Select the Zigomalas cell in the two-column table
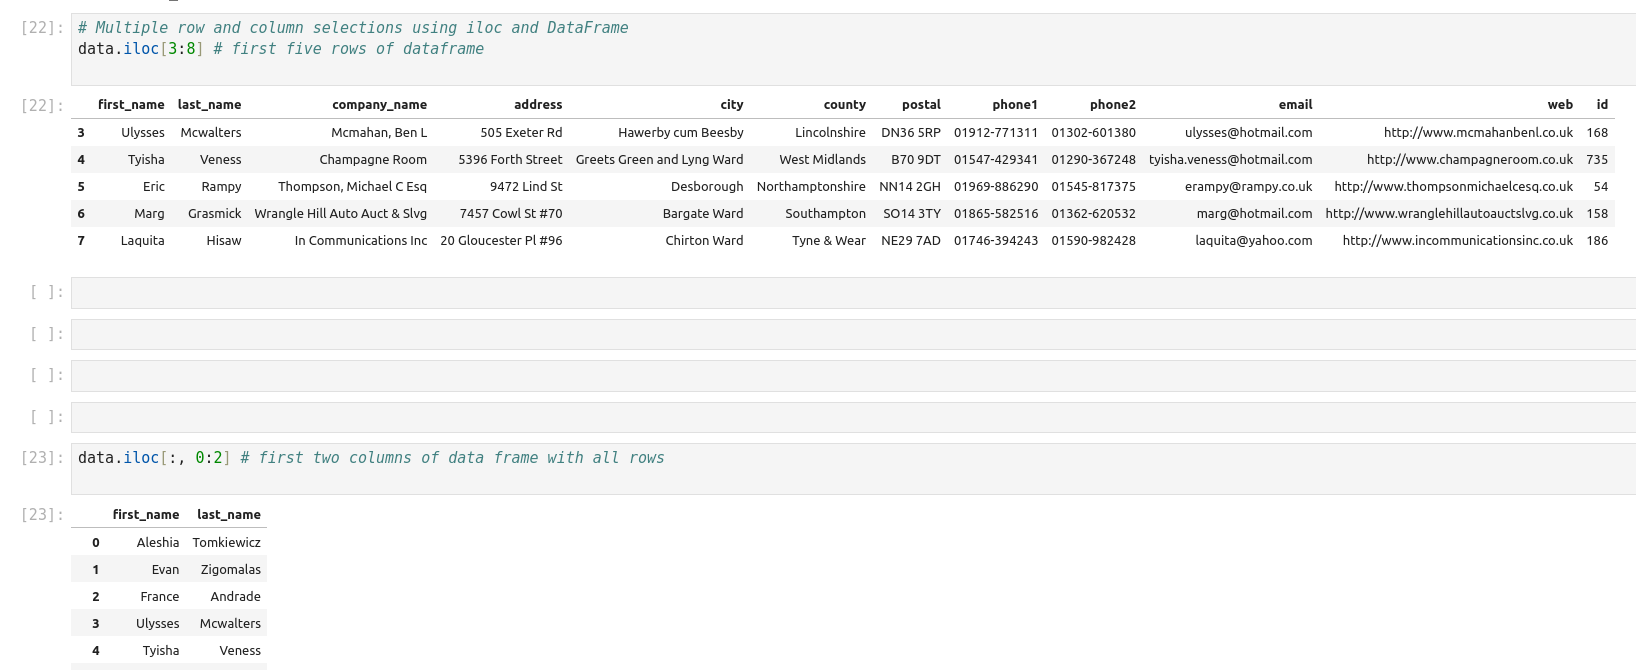The image size is (1636, 670). [x=230, y=570]
